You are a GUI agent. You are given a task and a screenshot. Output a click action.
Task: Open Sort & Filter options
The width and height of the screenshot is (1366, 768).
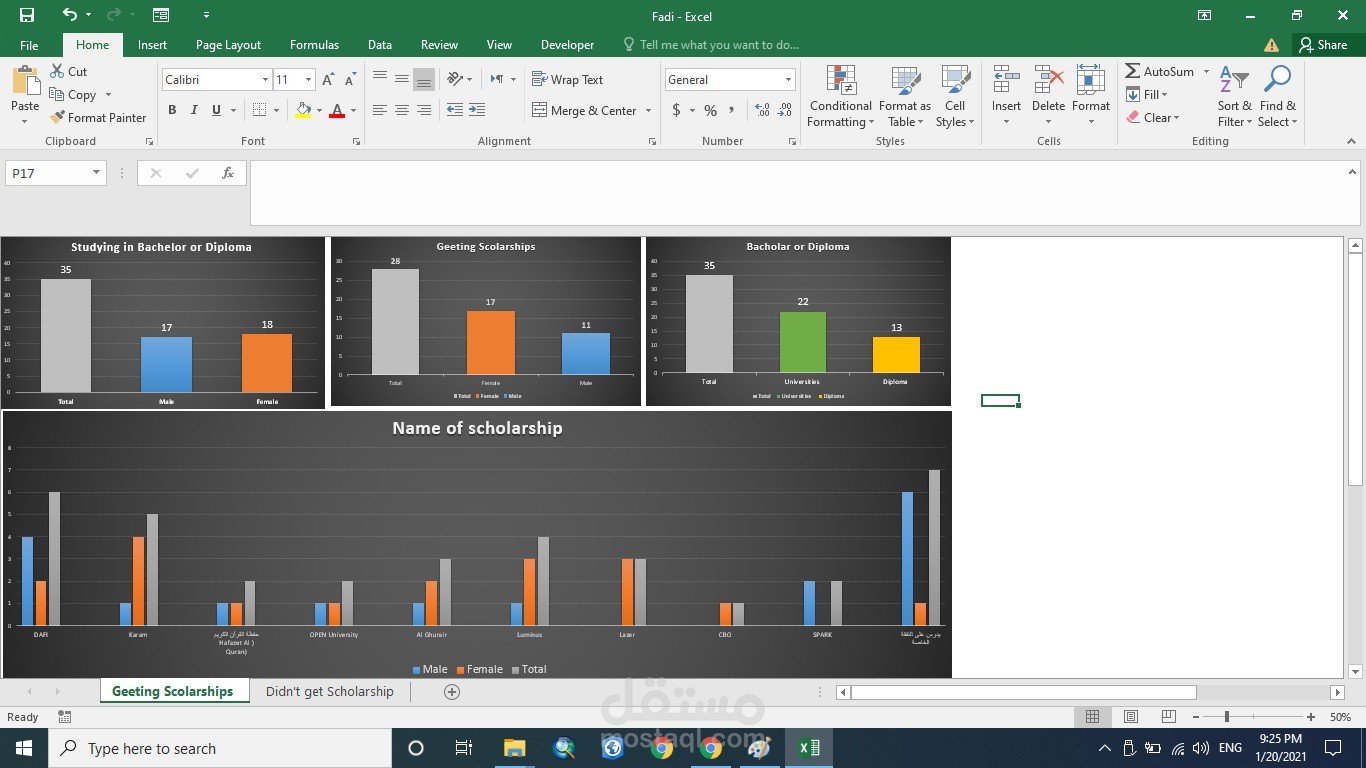coord(1234,97)
